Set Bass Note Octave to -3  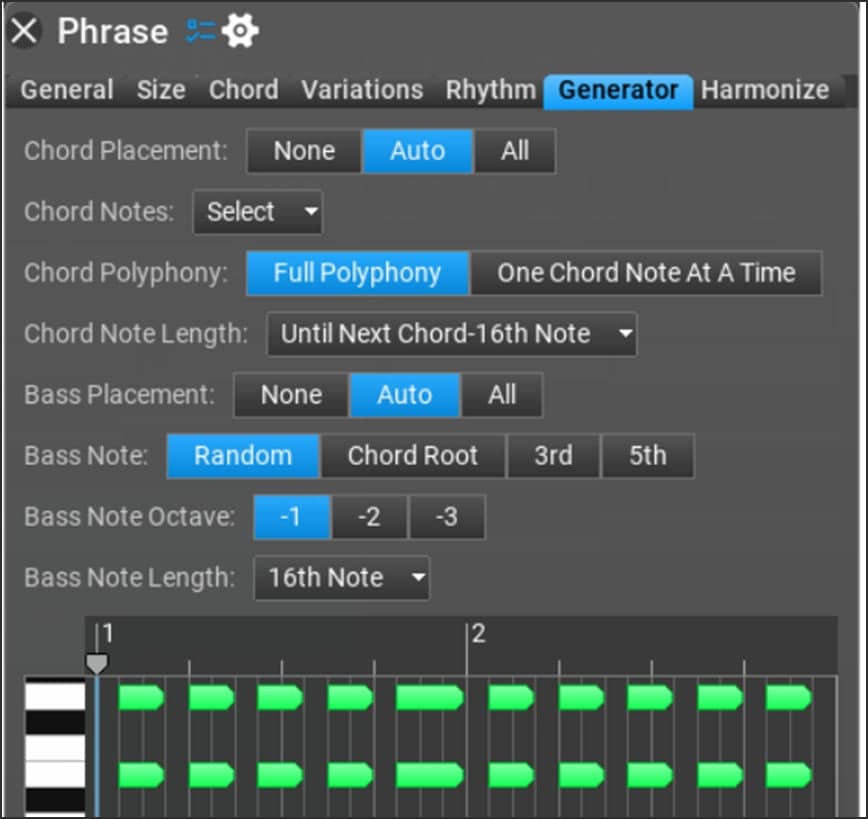447,517
